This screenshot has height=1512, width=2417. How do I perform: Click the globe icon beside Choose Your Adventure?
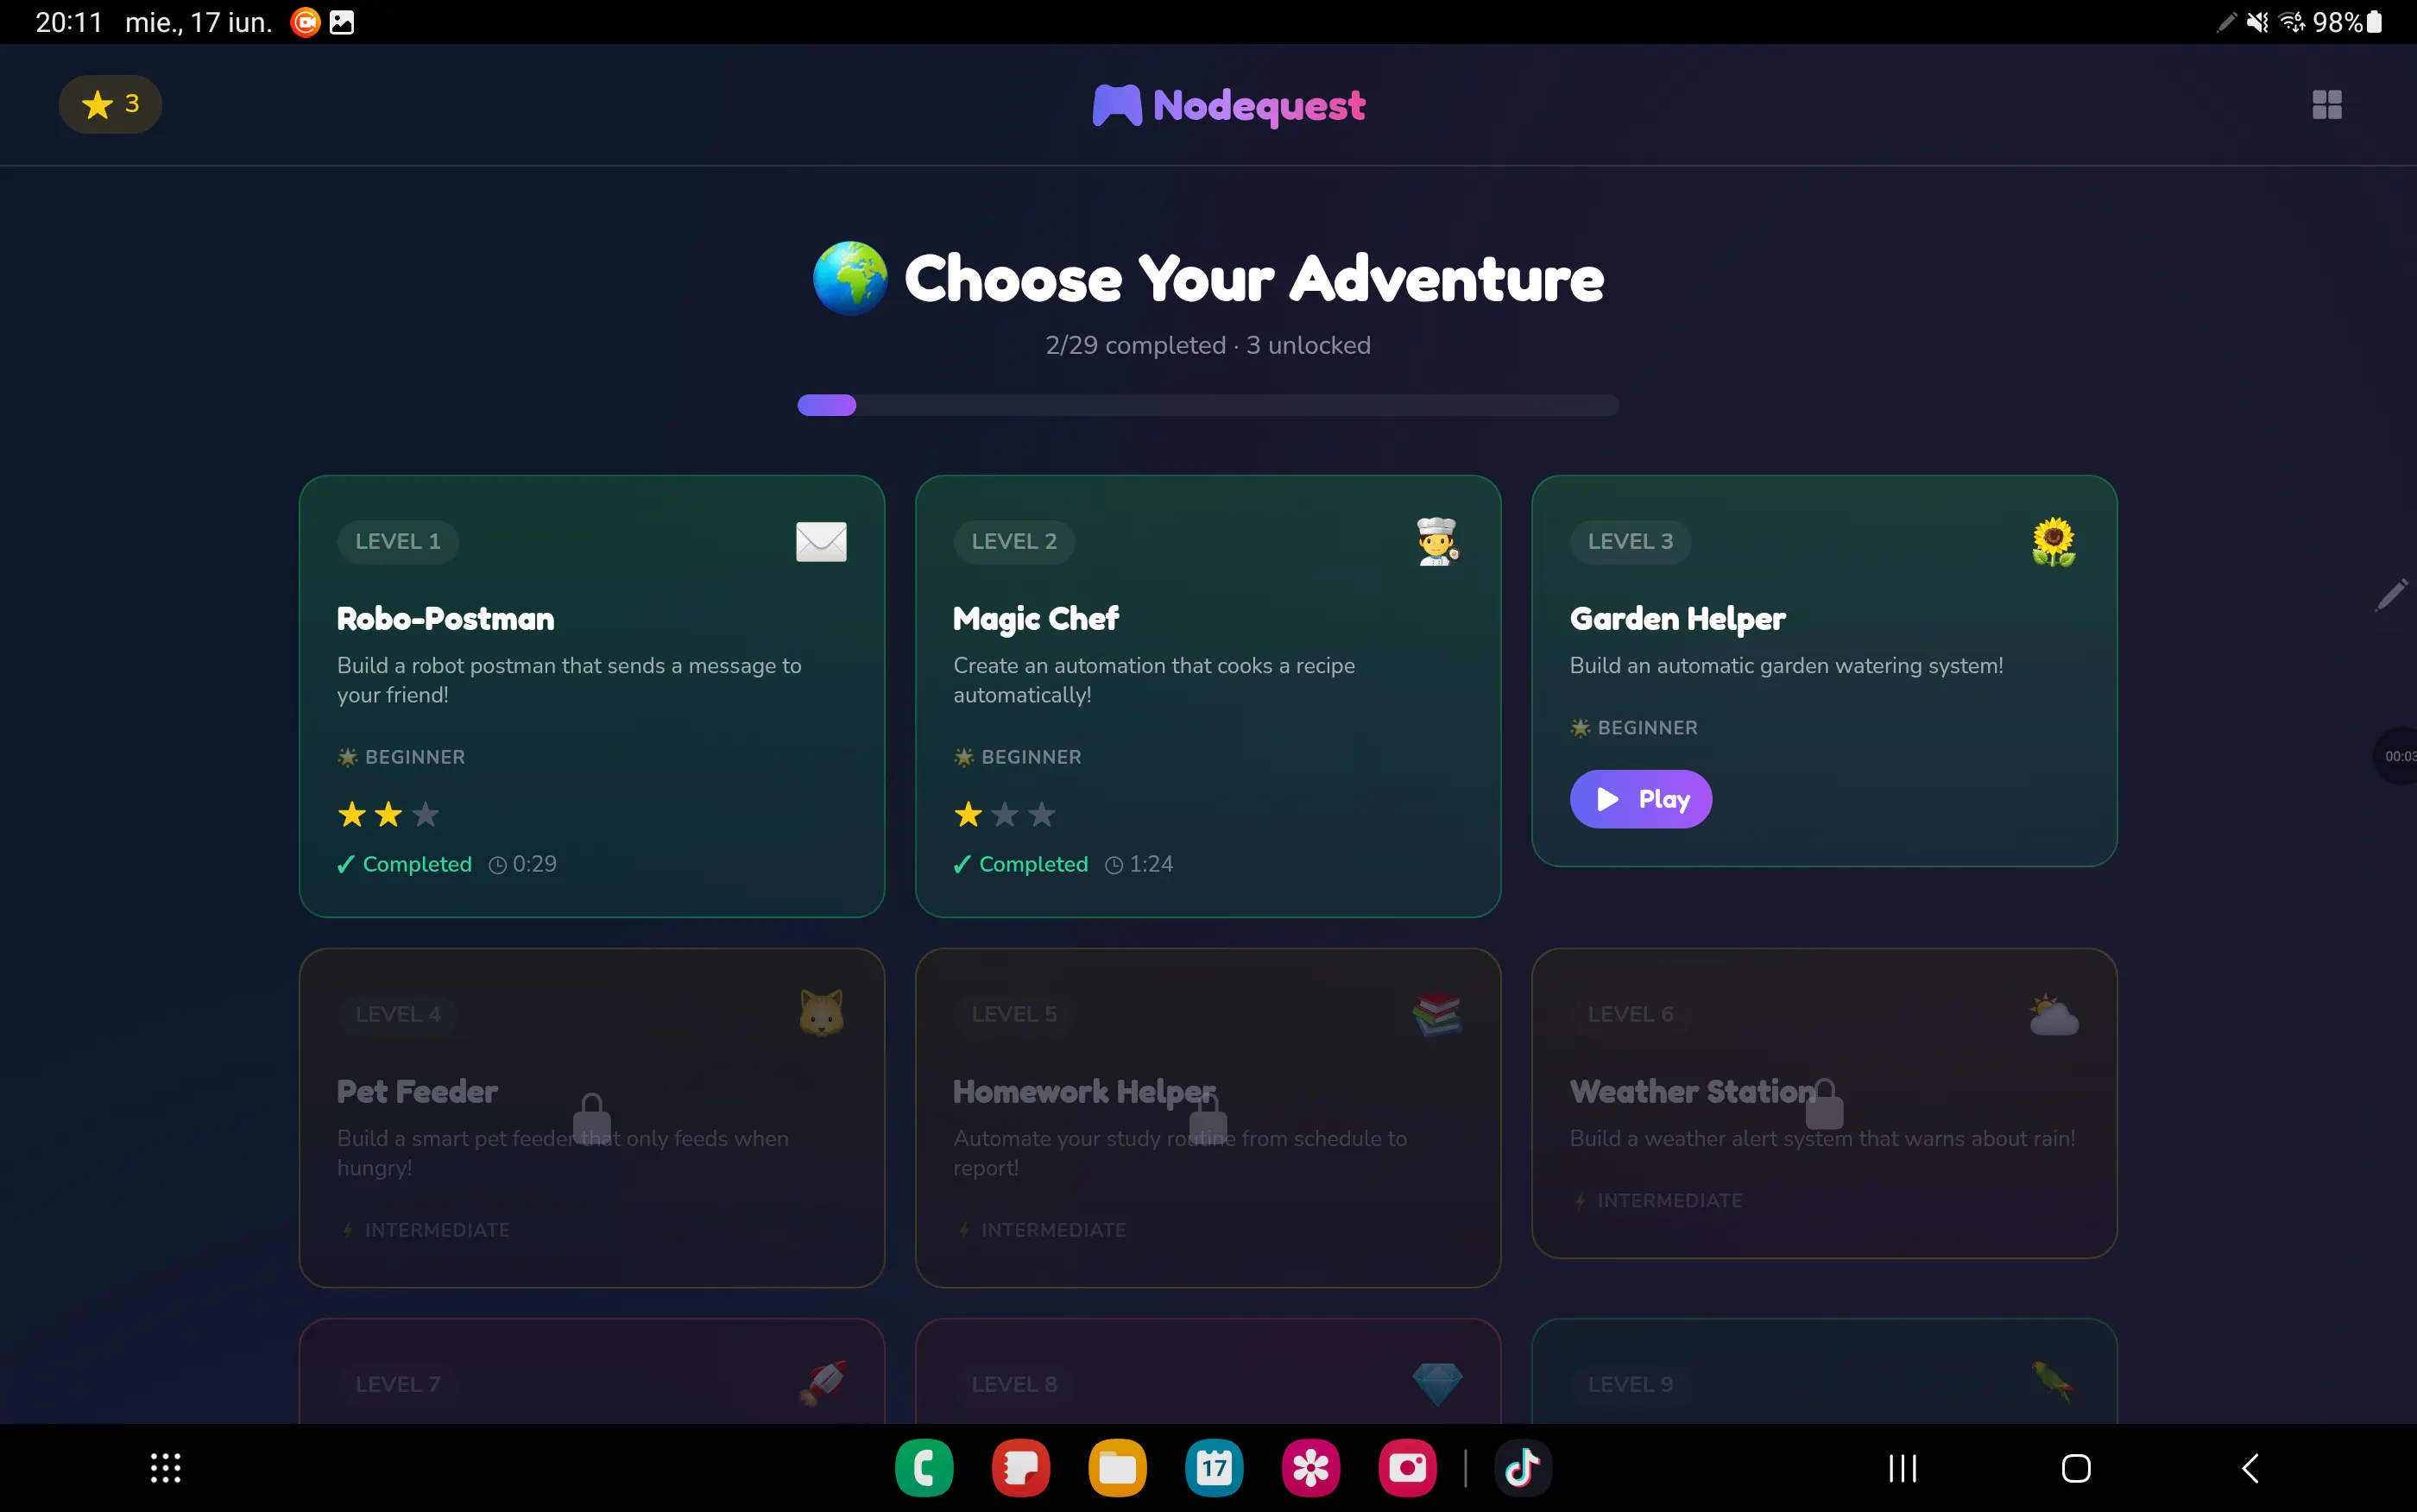click(850, 278)
